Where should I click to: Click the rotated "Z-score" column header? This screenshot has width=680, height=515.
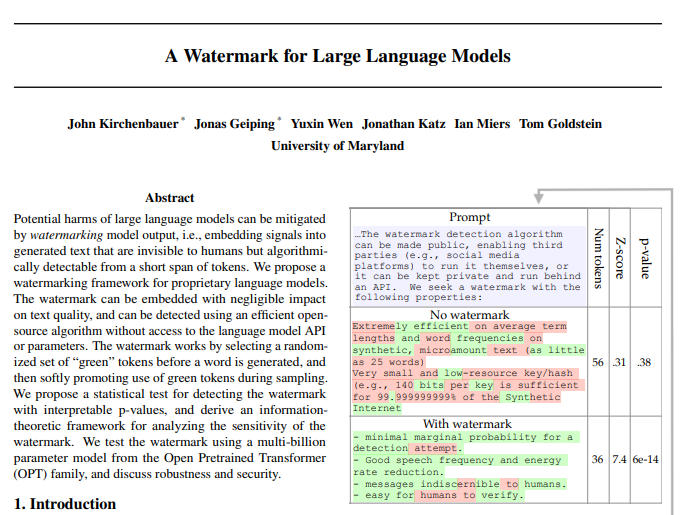(620, 258)
